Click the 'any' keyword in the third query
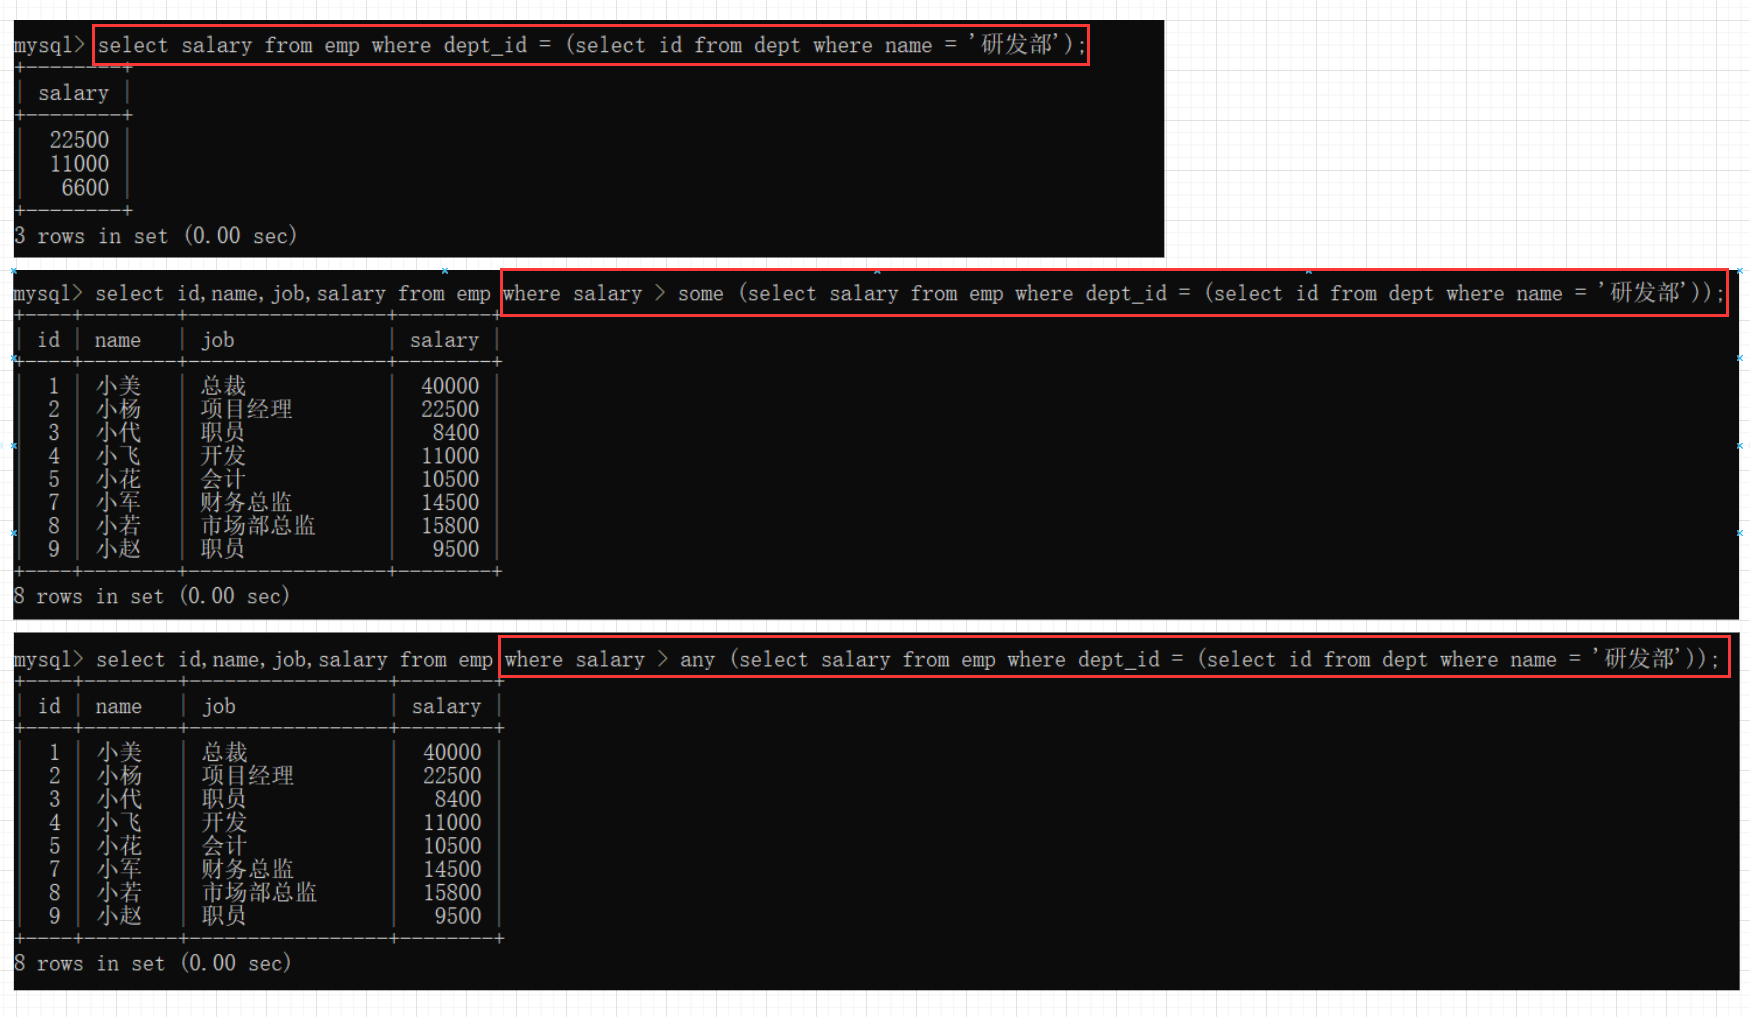1750x1017 pixels. tap(697, 660)
